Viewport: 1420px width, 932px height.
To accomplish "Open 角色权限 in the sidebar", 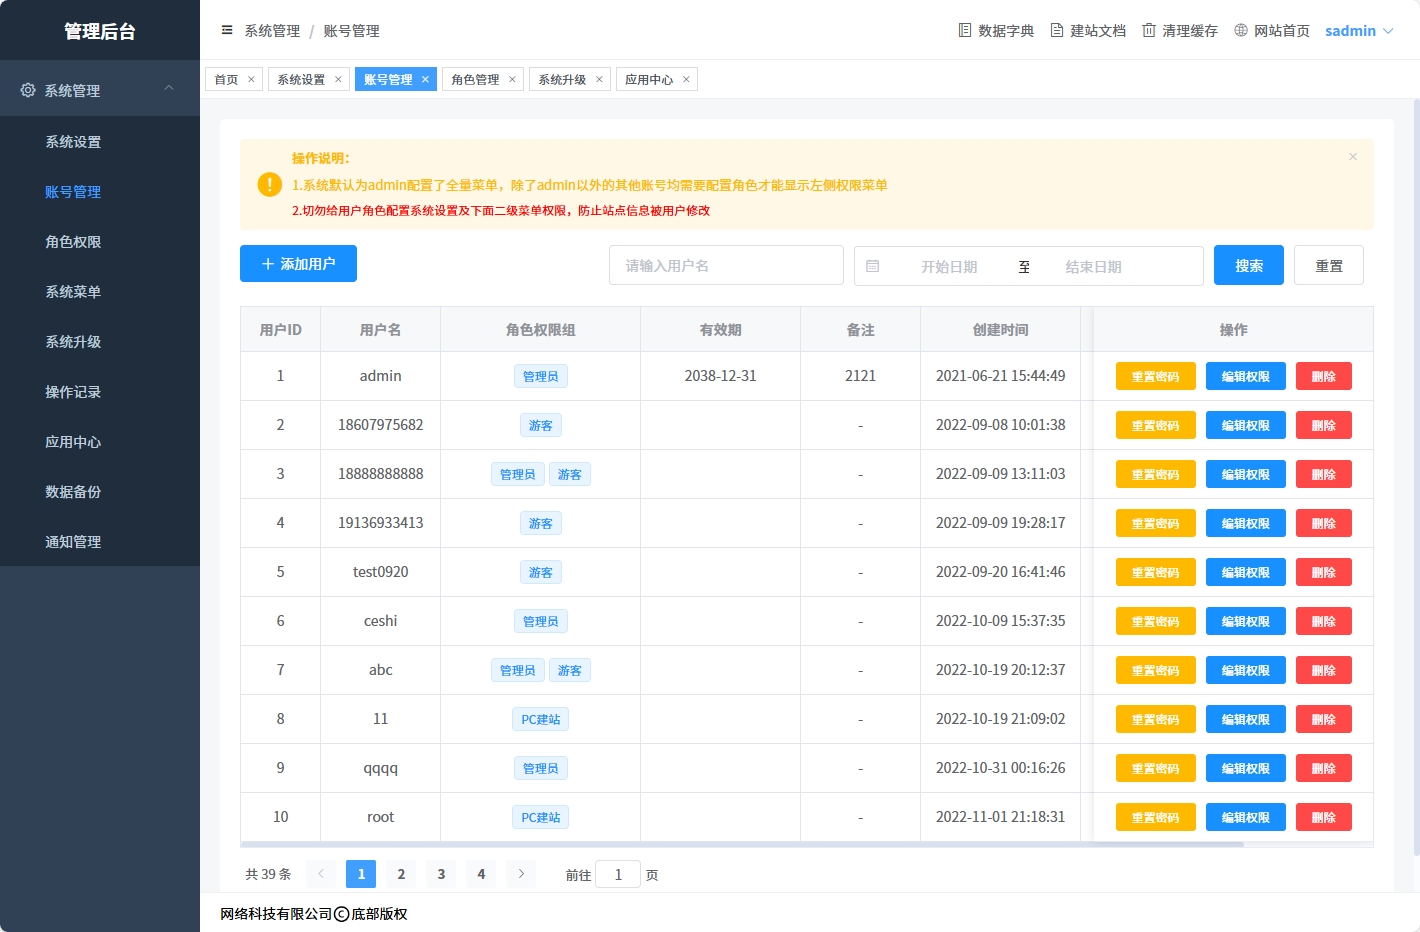I will click(x=100, y=242).
